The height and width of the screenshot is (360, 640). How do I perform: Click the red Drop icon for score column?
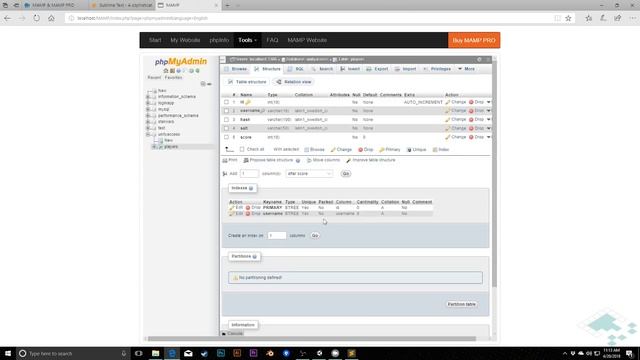pos(471,137)
